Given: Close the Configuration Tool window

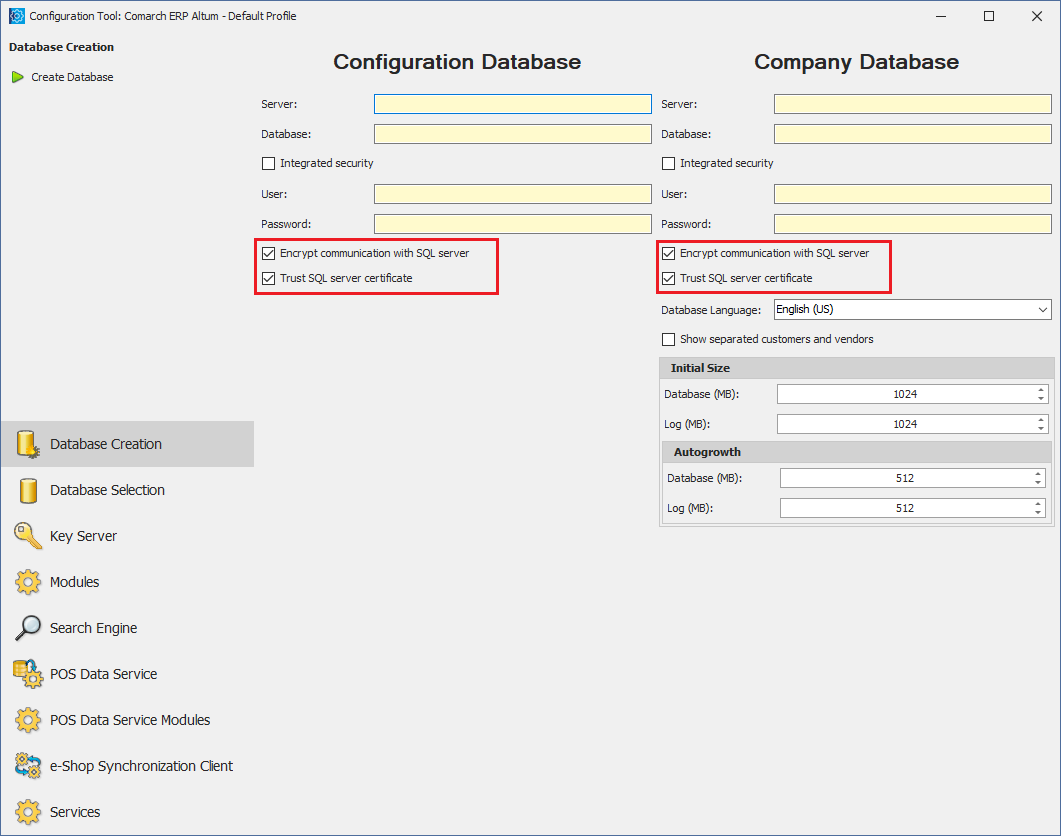Looking at the screenshot, I should (1037, 16).
